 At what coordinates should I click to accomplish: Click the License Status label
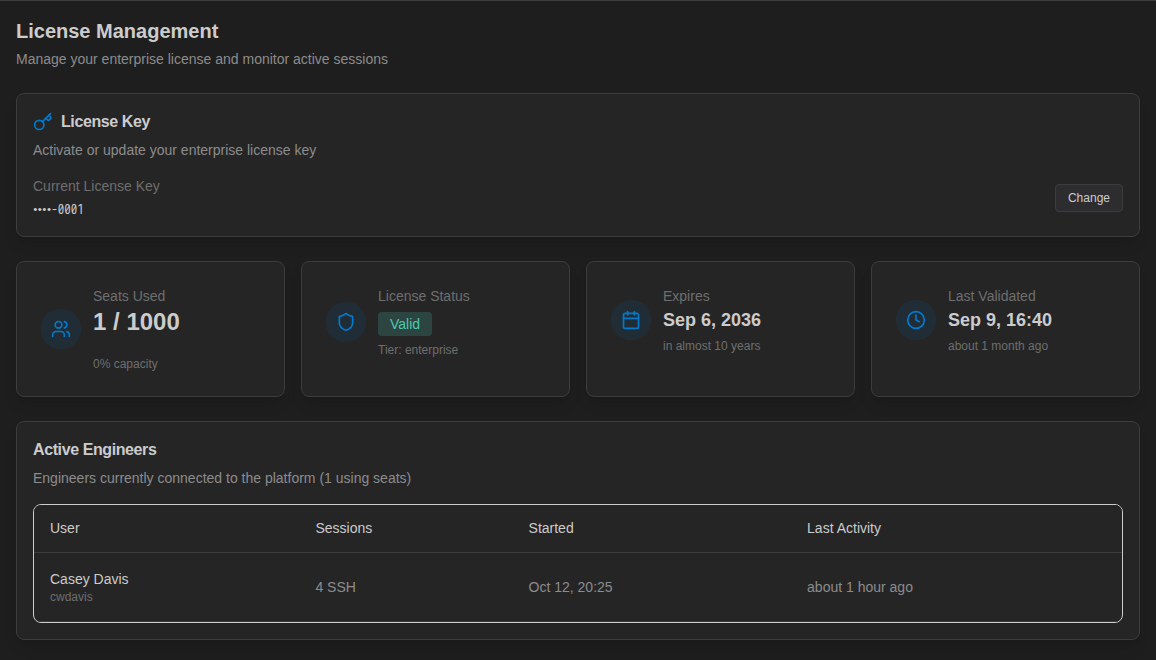point(424,296)
